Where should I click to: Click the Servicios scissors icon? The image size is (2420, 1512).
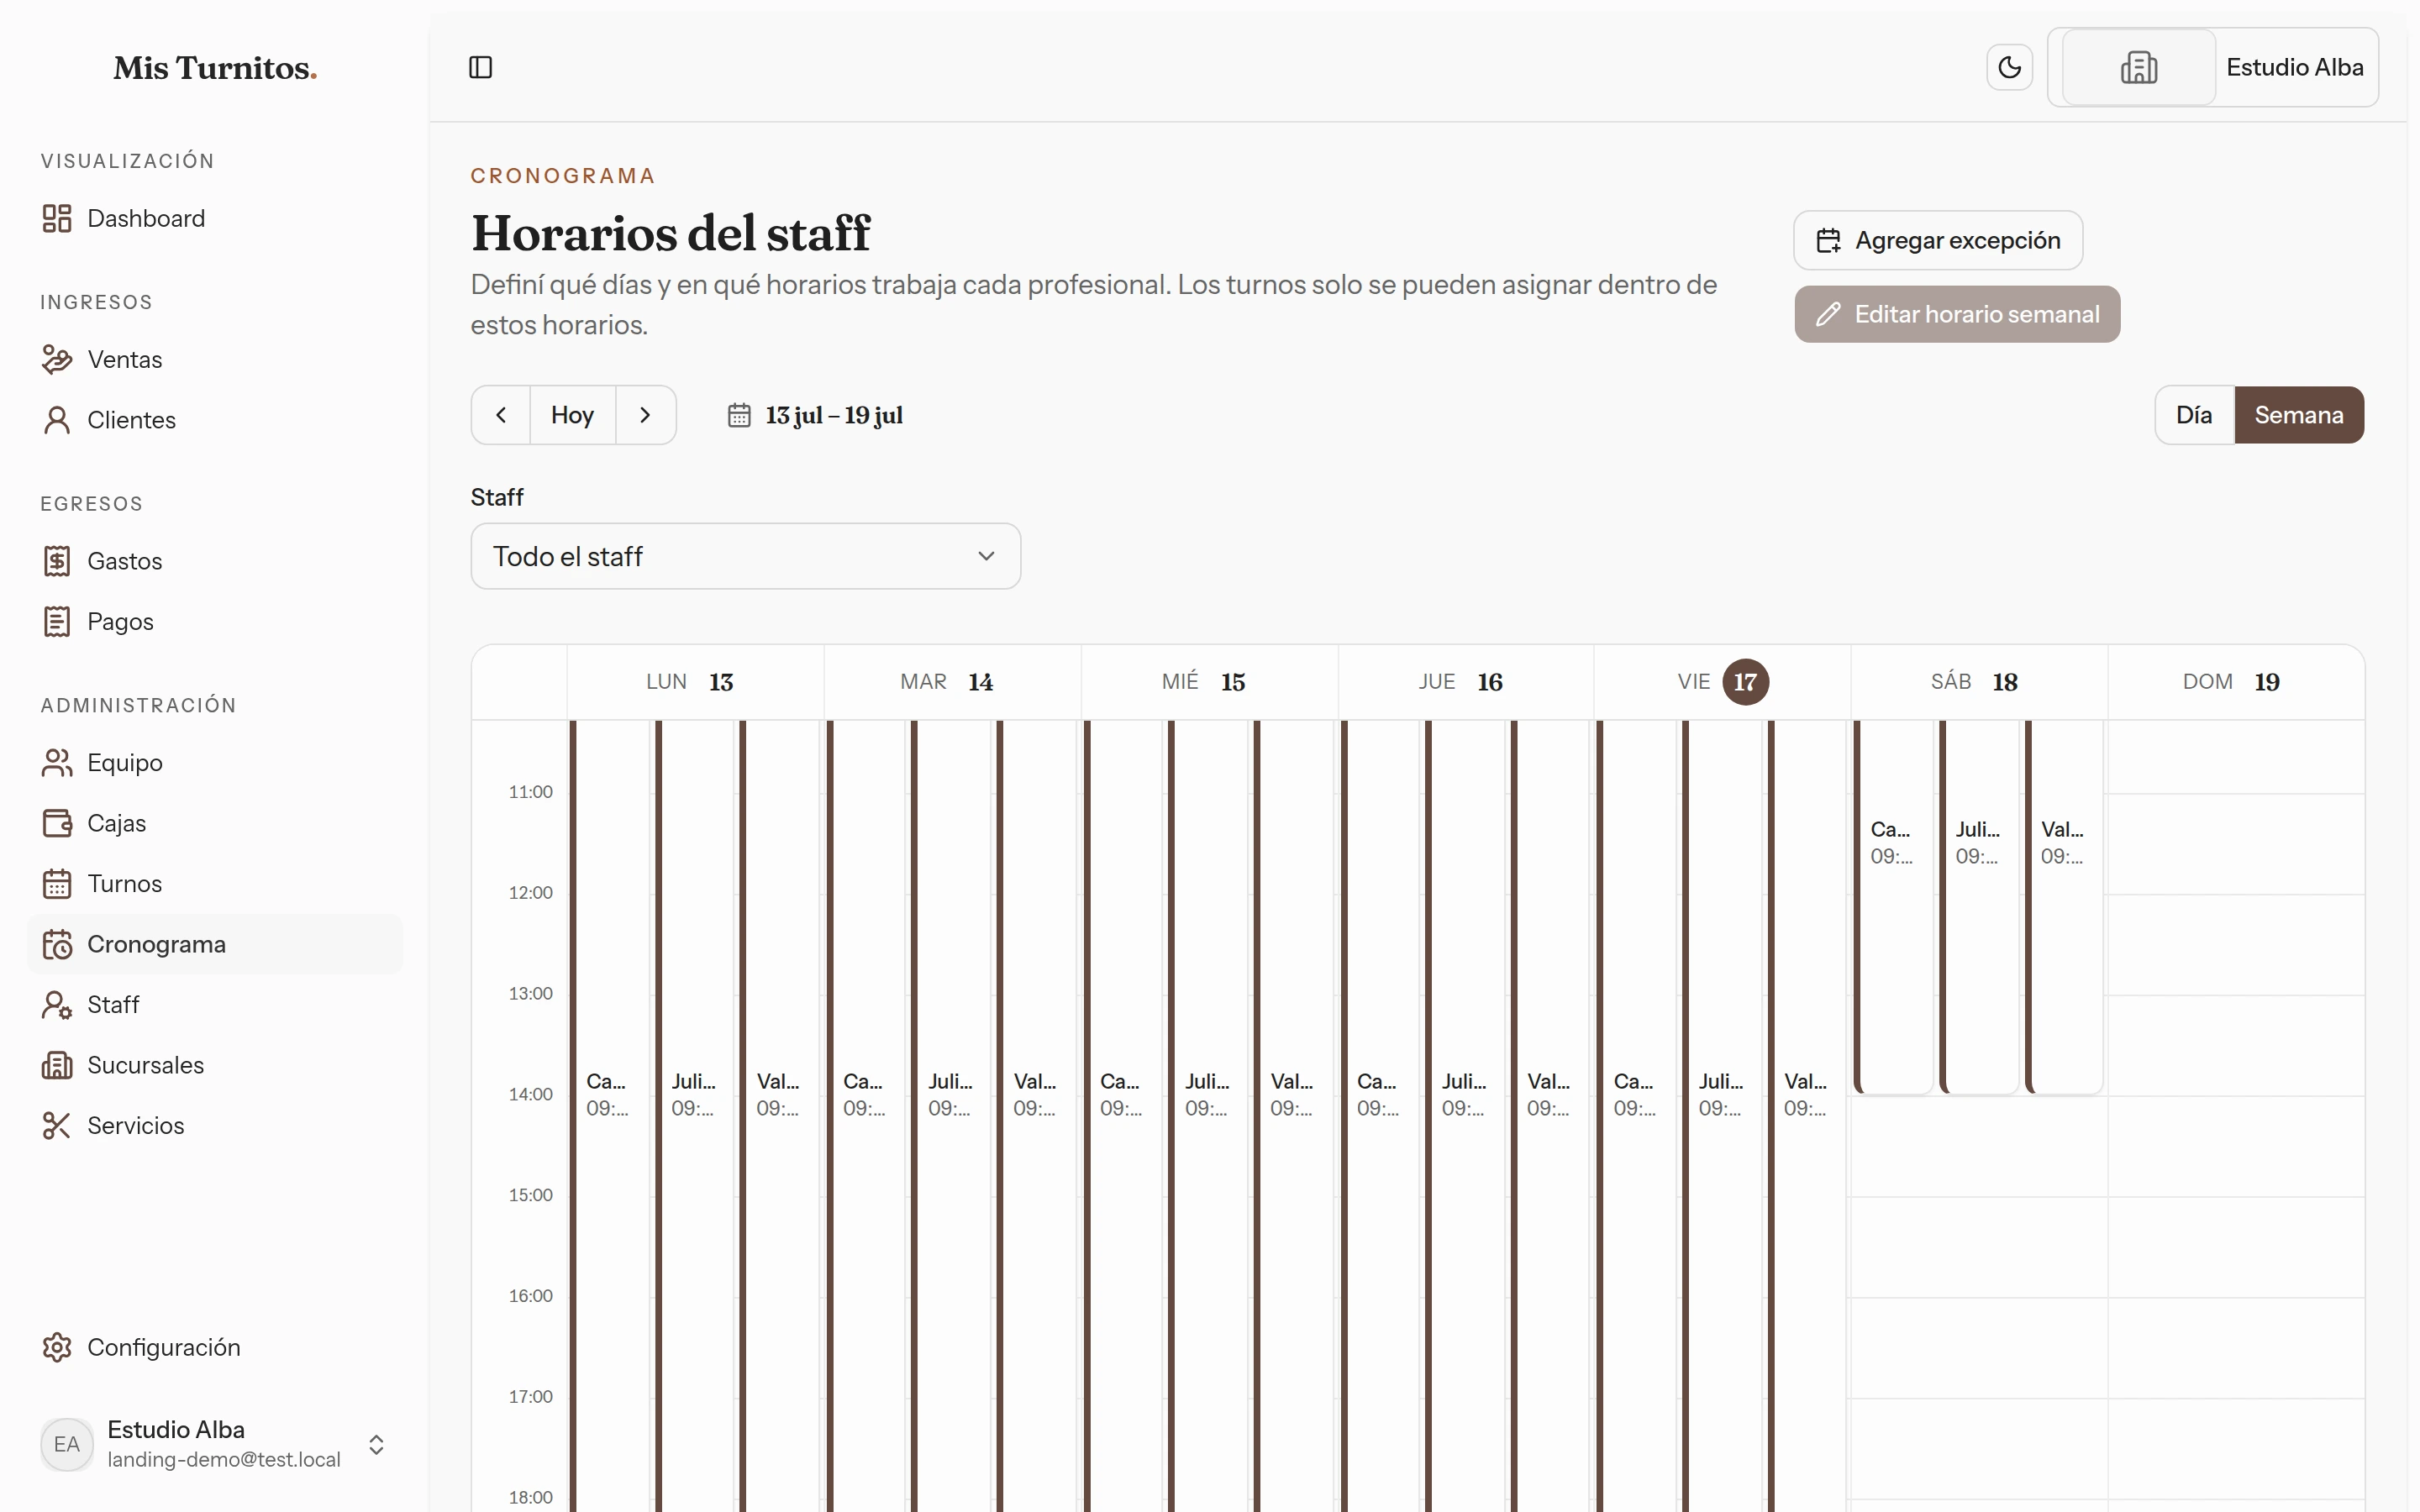point(57,1125)
